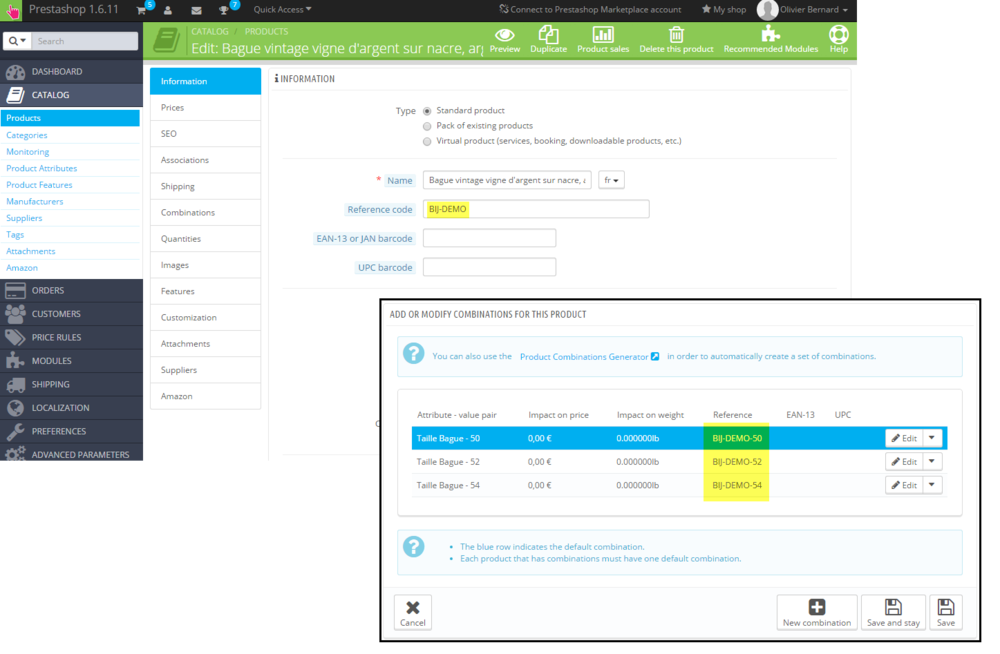Open the Product Combinations Generator link
This screenshot has height=654, width=1000.
[x=589, y=357]
